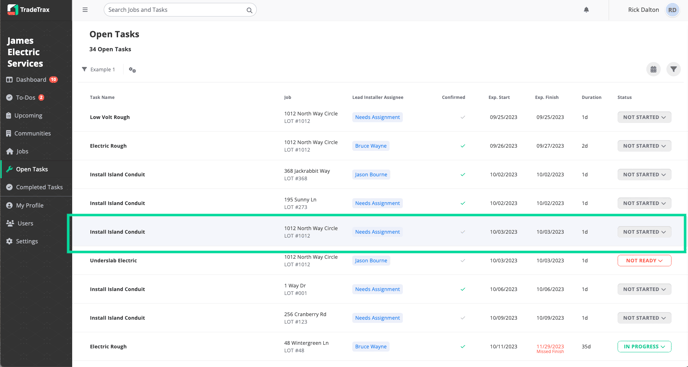Sort by Task Name column header
This screenshot has height=367, width=688.
102,97
